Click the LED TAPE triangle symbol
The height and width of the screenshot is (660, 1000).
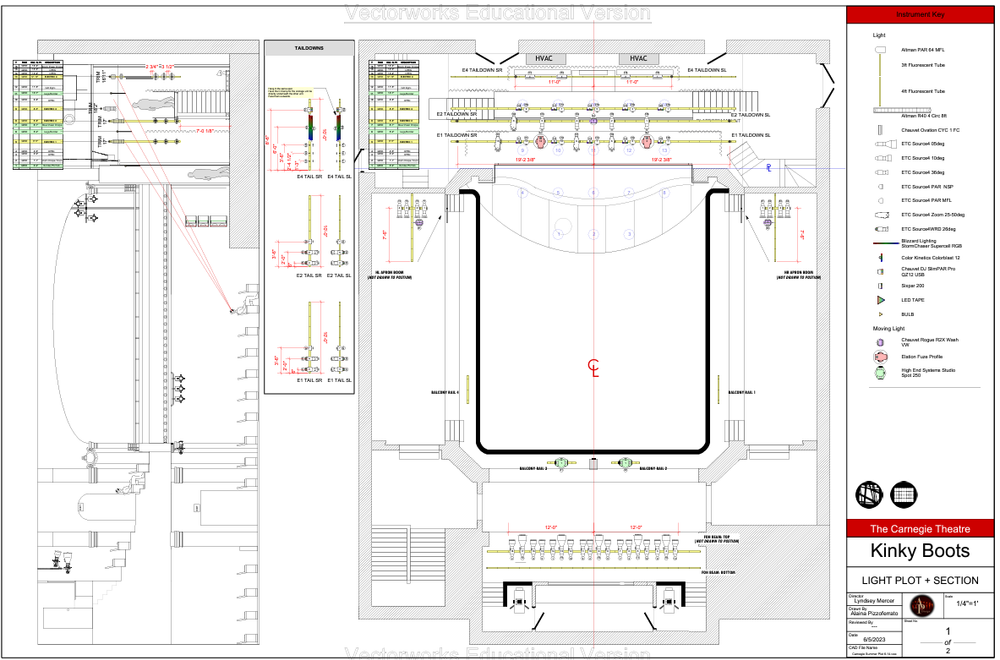pyautogui.click(x=881, y=300)
